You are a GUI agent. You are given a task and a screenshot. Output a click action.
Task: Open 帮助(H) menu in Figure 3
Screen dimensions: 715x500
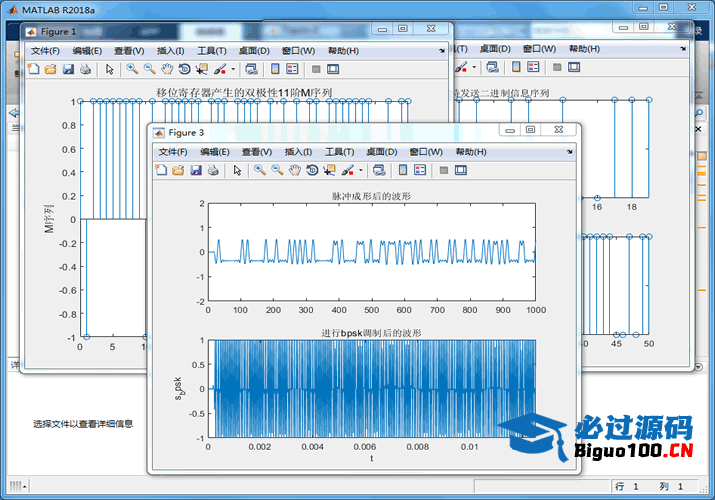click(471, 152)
